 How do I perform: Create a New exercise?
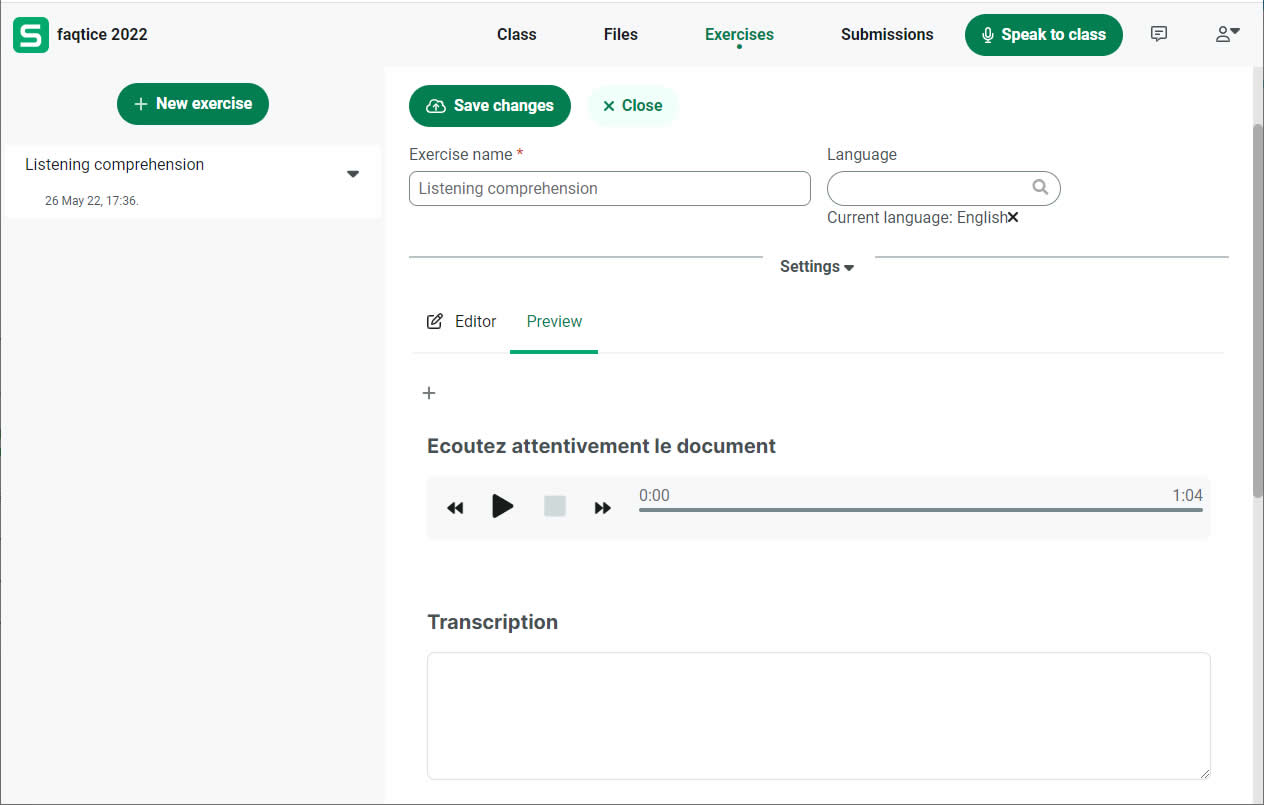tap(193, 104)
